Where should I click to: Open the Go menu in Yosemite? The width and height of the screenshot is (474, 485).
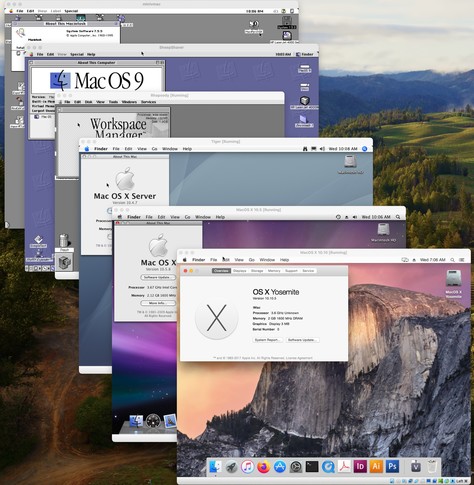252,260
